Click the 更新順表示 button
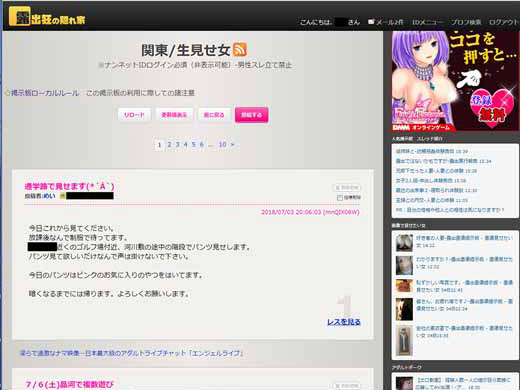Screen dimensions: 520x390 coord(174,115)
